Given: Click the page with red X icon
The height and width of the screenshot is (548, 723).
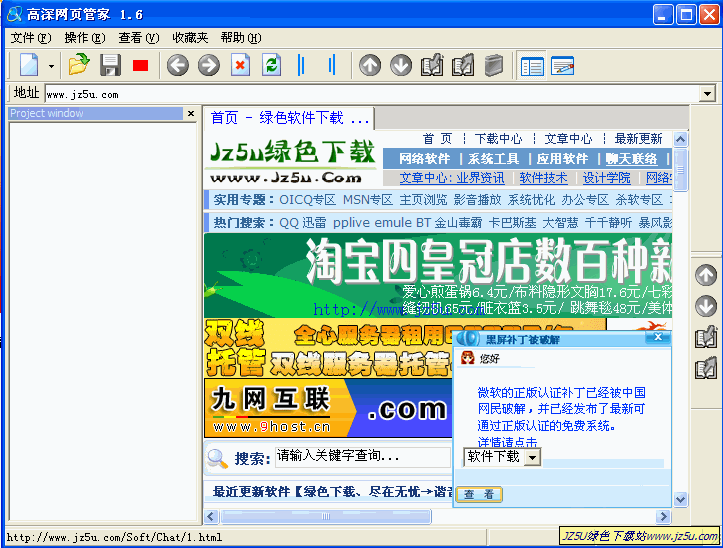Looking at the screenshot, I should click(x=240, y=65).
